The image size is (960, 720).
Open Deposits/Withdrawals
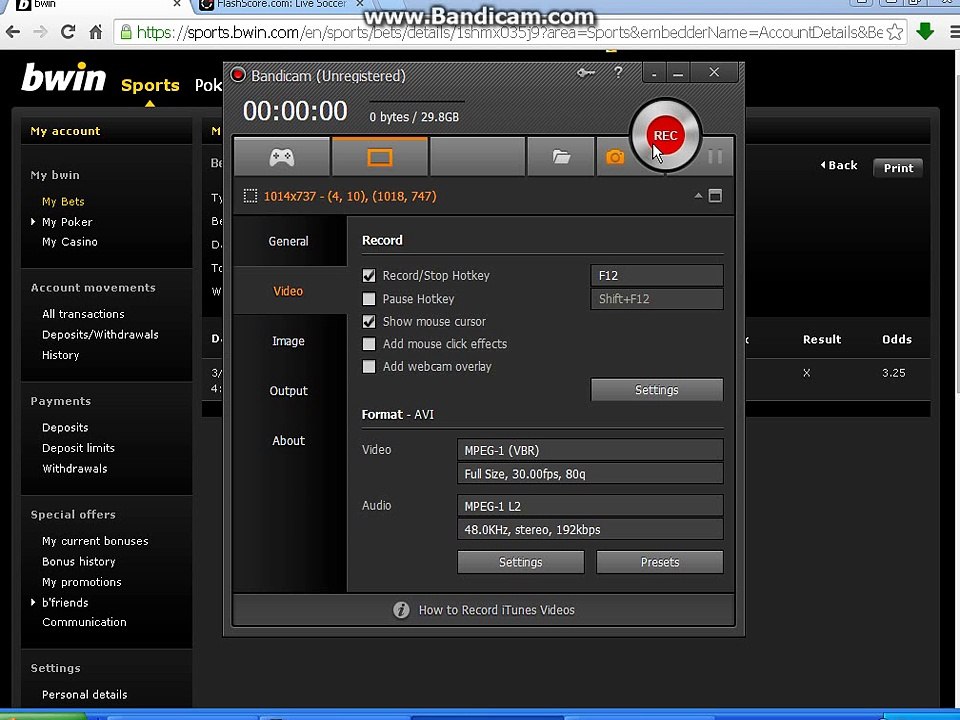[x=100, y=334]
